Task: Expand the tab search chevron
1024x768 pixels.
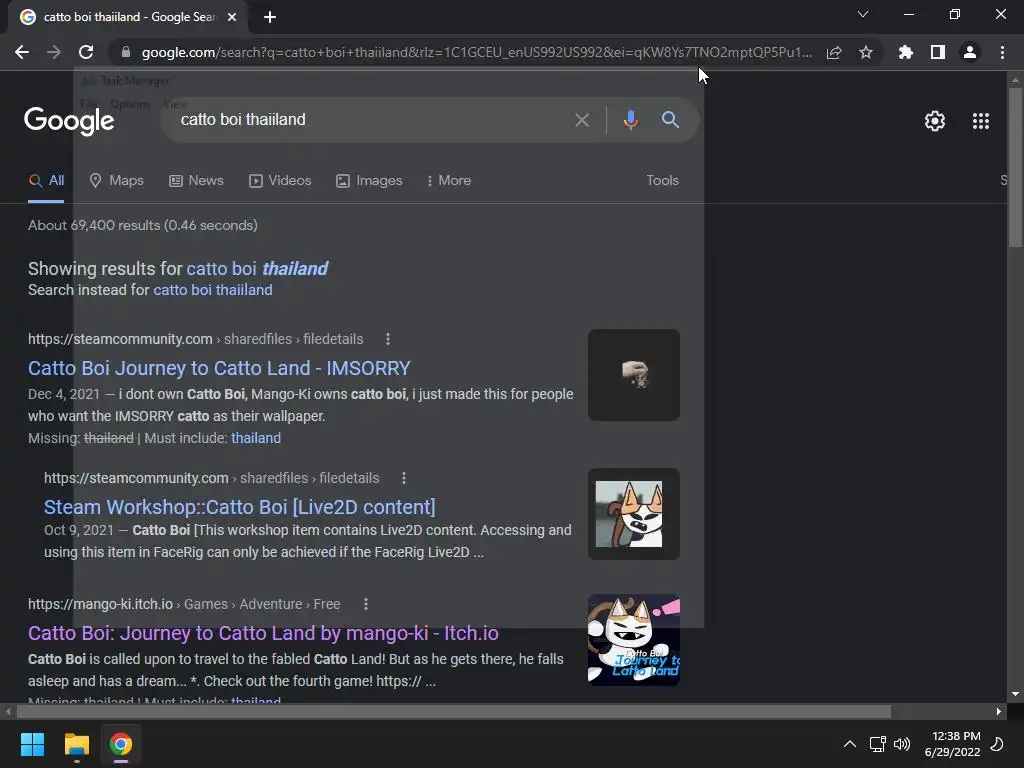Action: point(863,14)
